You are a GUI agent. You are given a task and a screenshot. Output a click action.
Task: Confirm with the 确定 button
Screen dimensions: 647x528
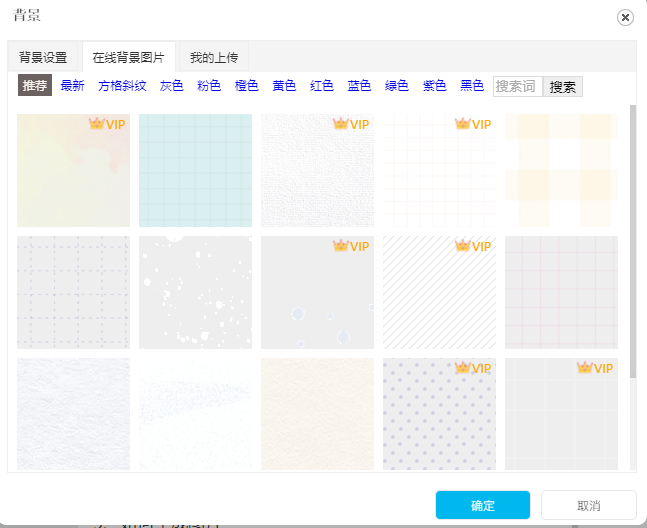point(482,505)
